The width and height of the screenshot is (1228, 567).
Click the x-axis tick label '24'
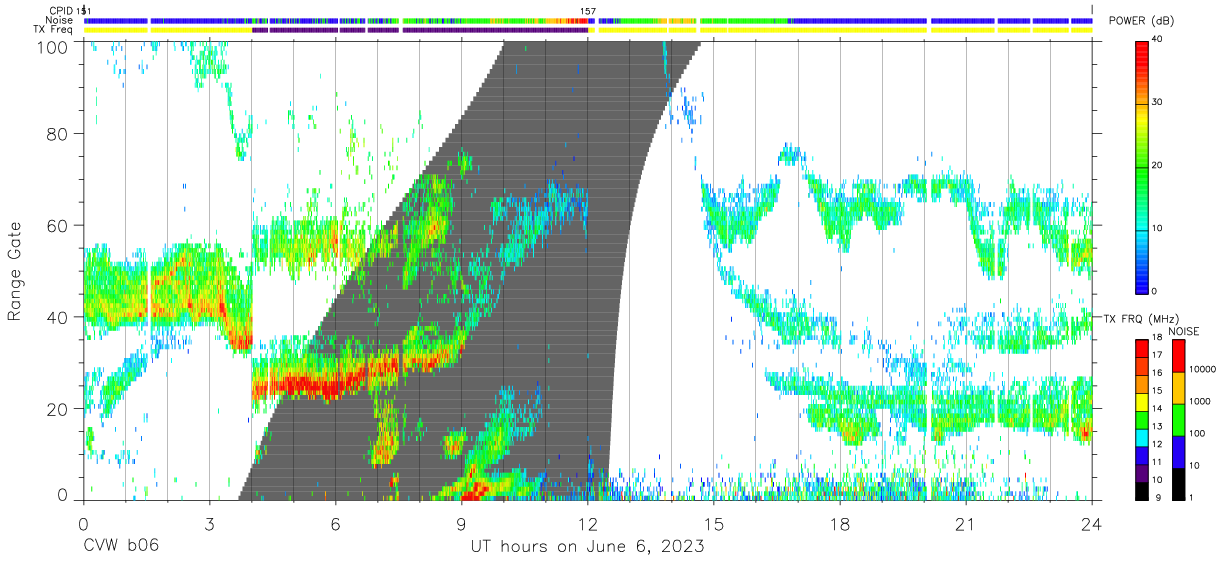1092,522
